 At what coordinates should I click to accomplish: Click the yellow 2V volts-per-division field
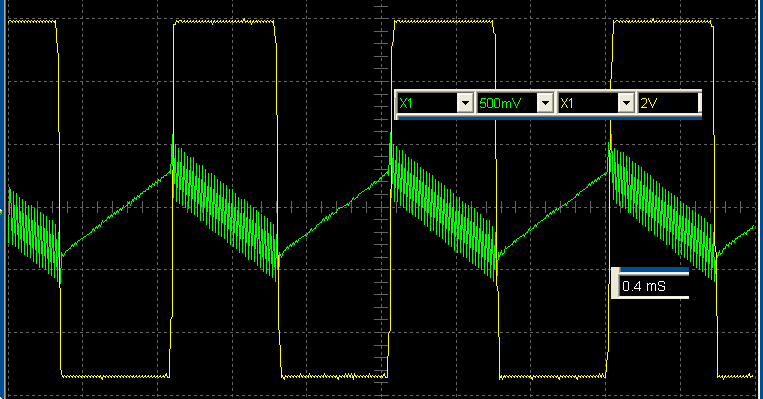[x=668, y=103]
